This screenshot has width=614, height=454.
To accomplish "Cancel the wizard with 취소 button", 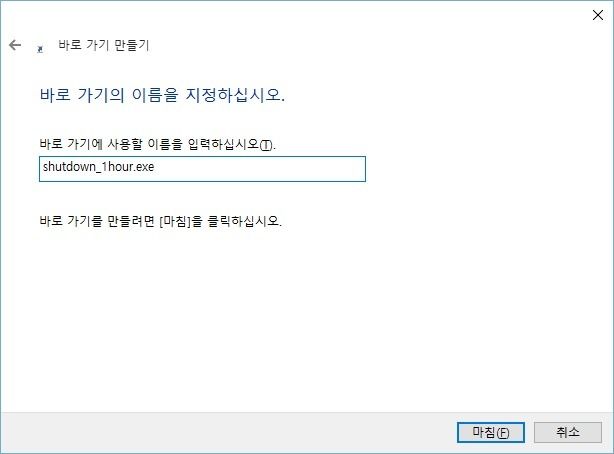I will click(x=568, y=432).
